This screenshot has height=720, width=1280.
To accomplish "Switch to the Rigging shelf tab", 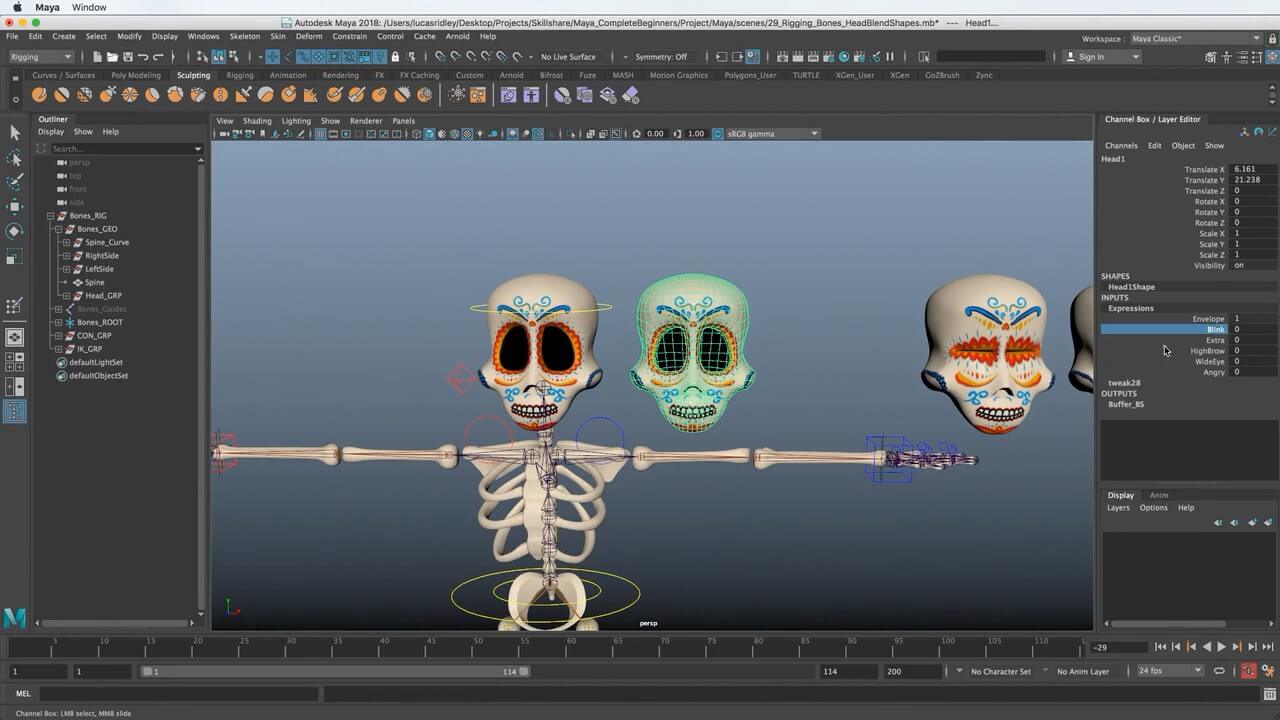I will pos(239,75).
